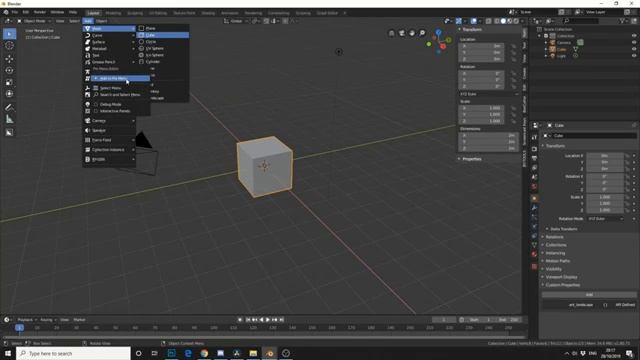Viewport: 640px width, 360px height.
Task: Click the pan view hand icon
Action: 412,33
